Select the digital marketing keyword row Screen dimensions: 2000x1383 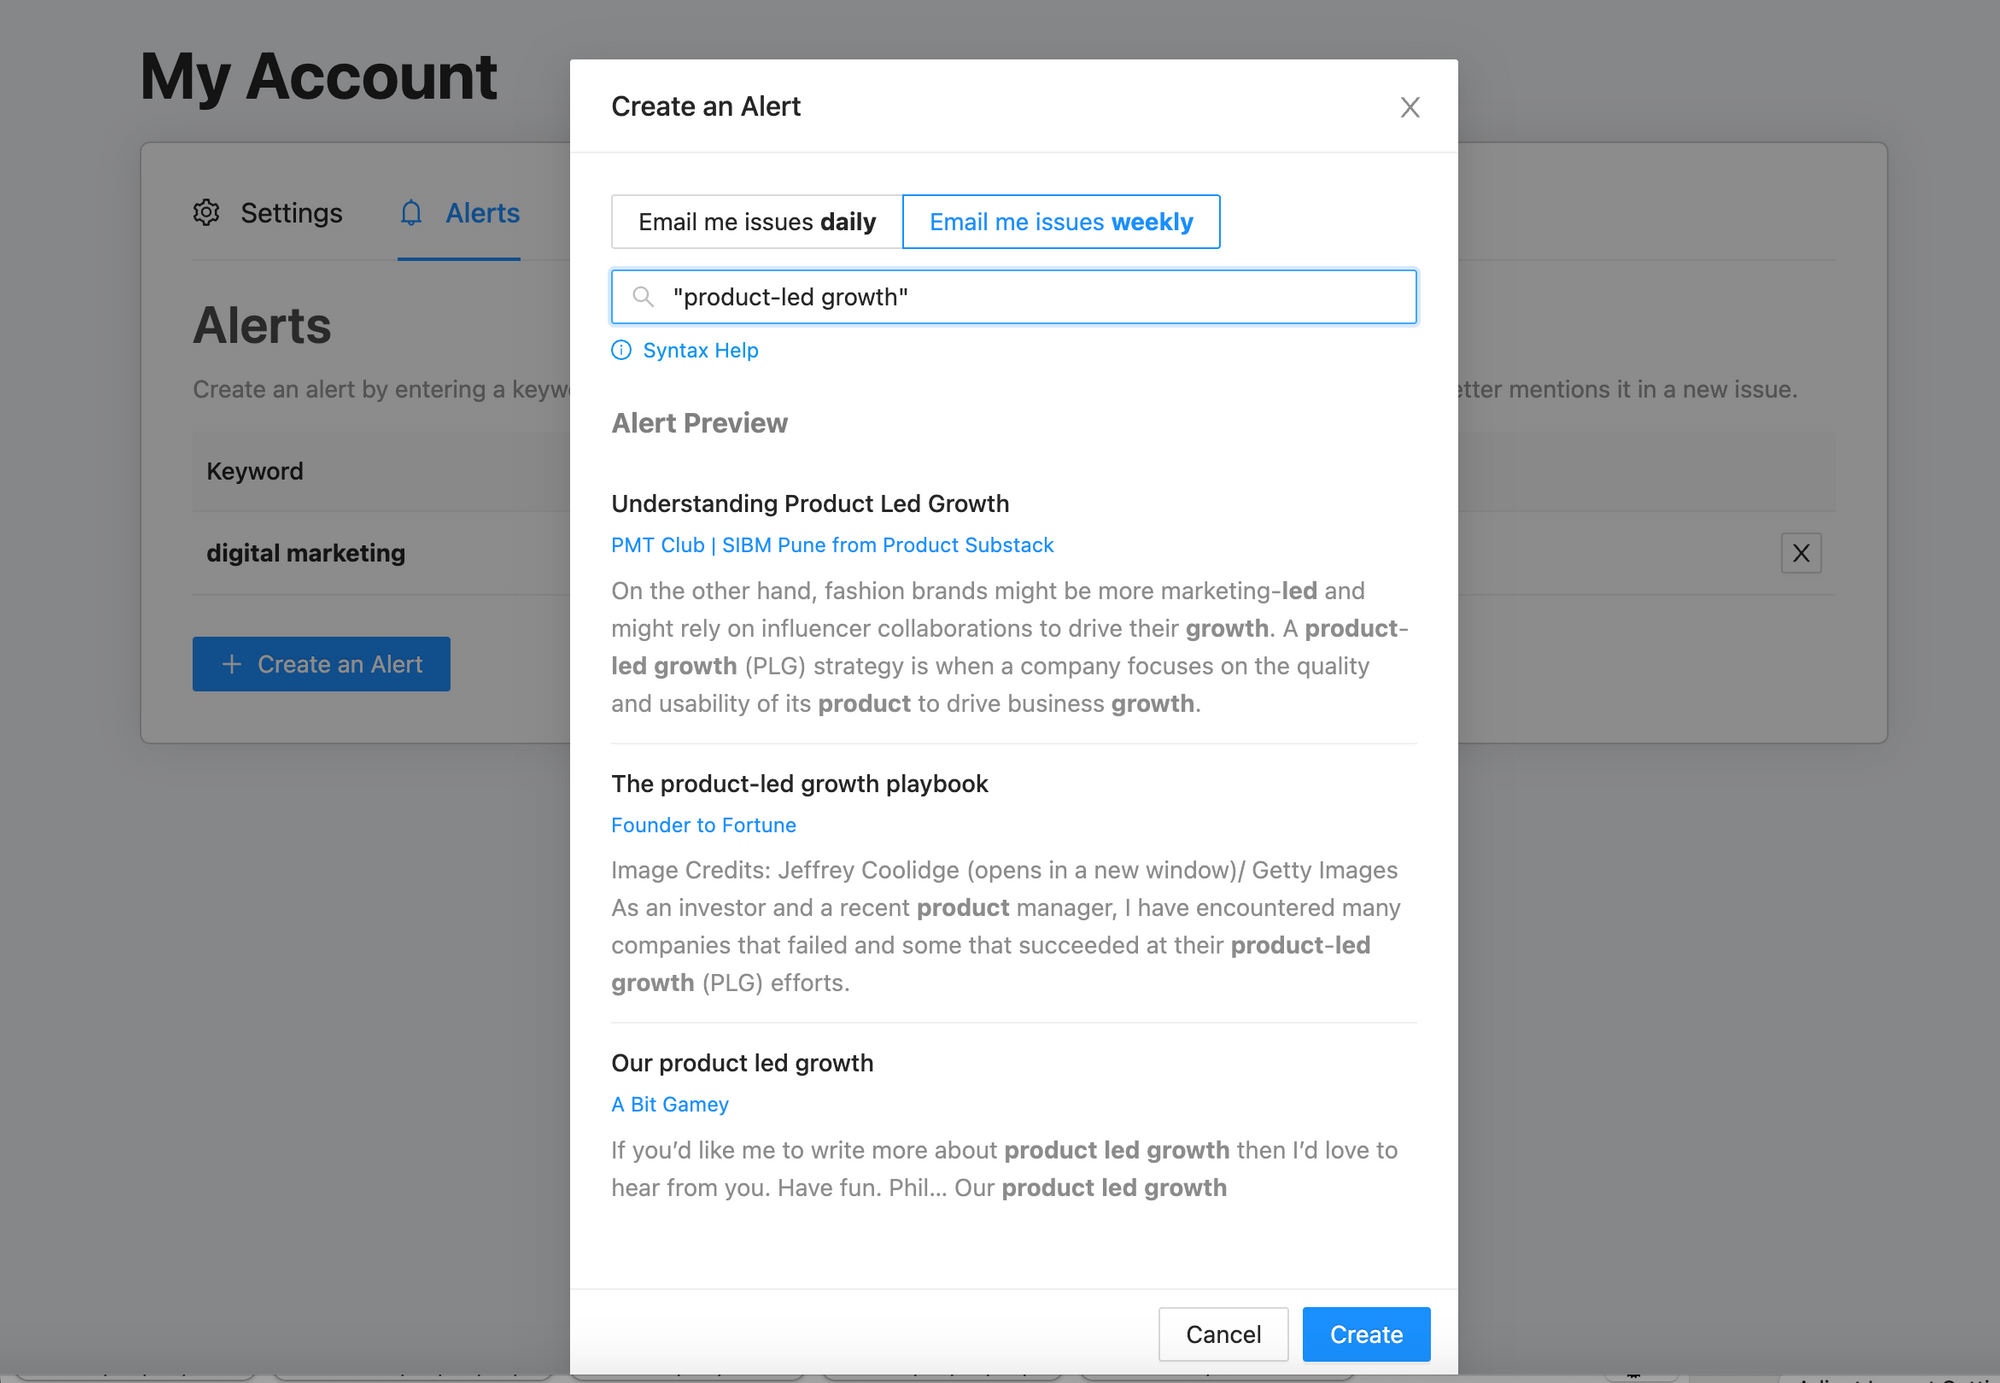point(306,553)
